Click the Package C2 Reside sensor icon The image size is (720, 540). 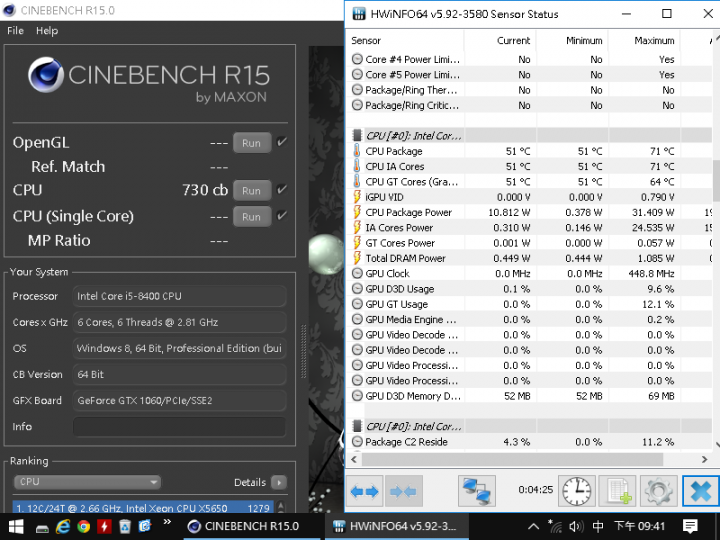pos(357,442)
